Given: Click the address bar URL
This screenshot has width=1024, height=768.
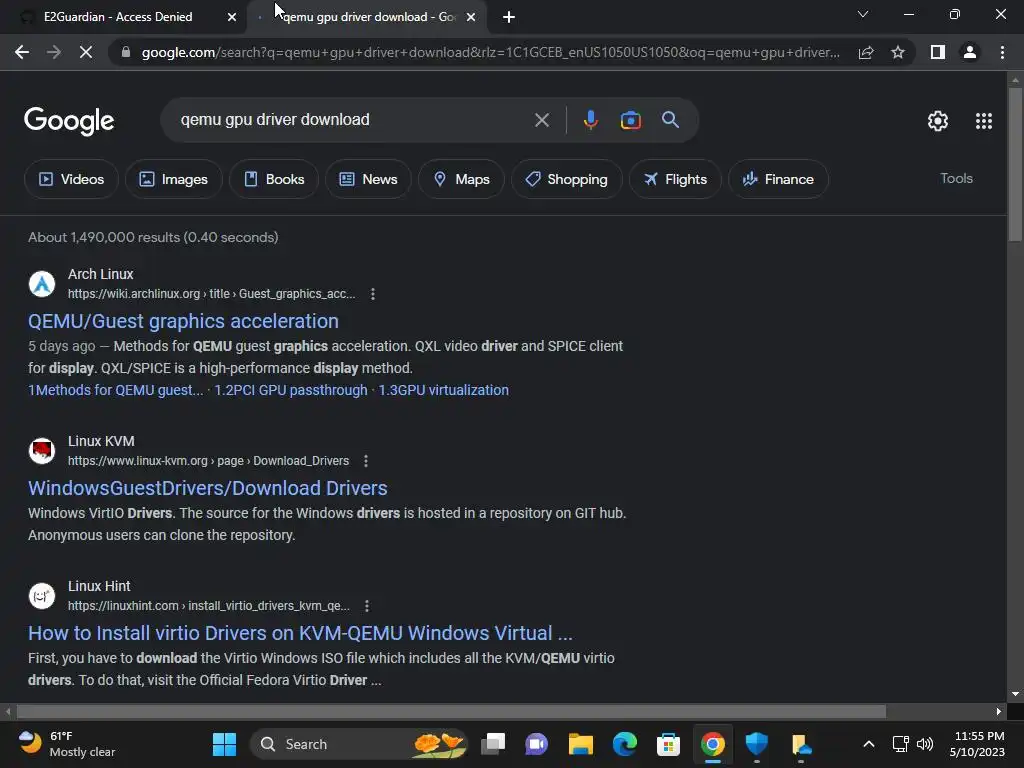Looking at the screenshot, I should click(490, 52).
